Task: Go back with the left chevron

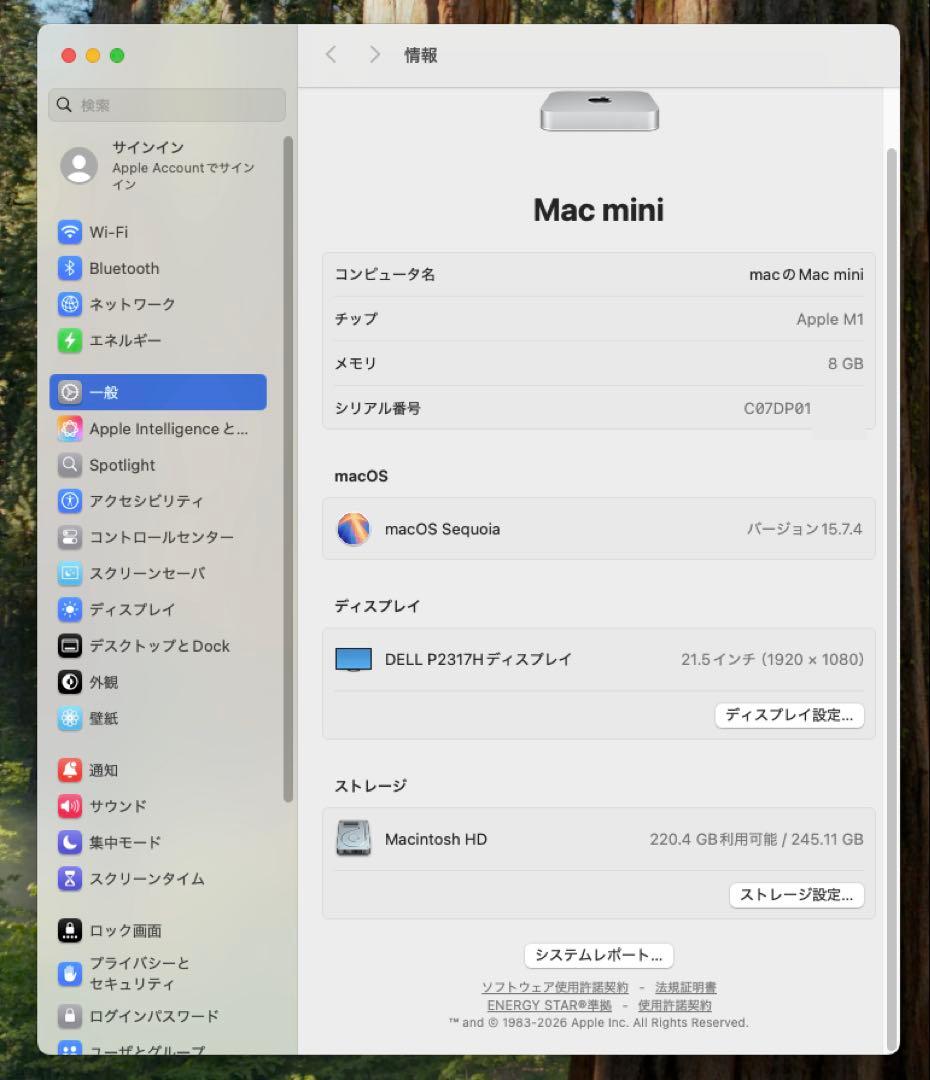Action: coord(331,54)
